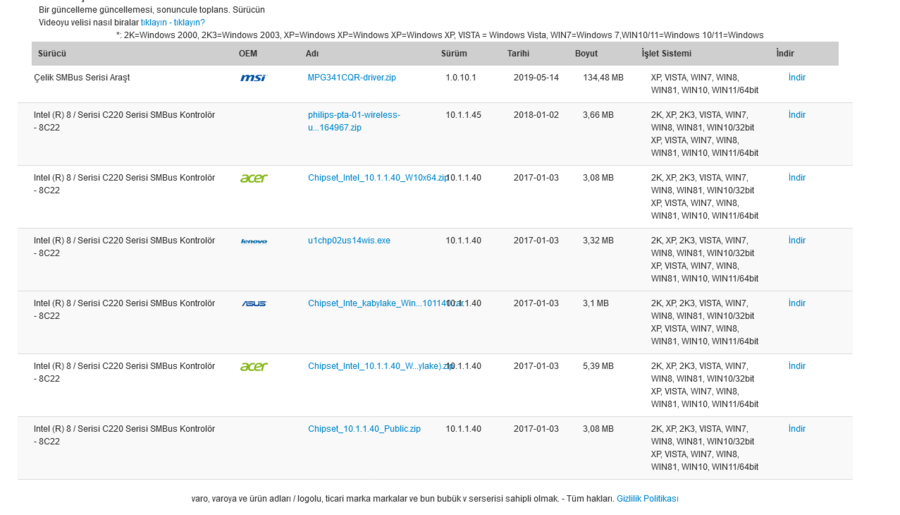Click the Acer logo beside Chipset_Intel_10.1.1.40_W10x64.zip
This screenshot has width=900, height=515.
point(254,178)
